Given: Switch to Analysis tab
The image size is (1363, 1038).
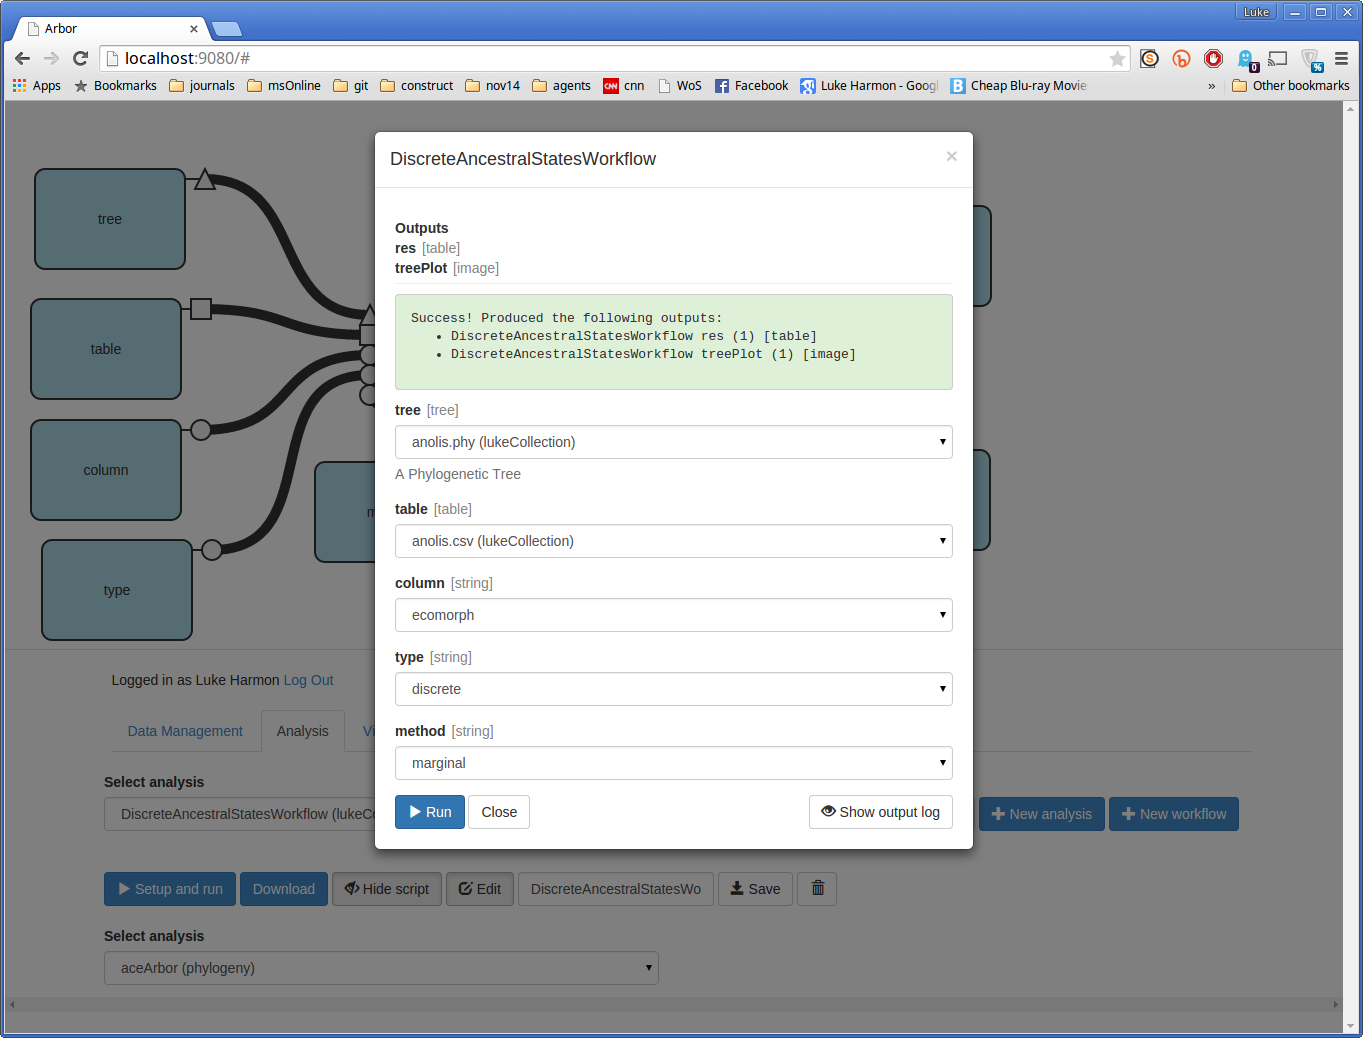Looking at the screenshot, I should pos(303,731).
